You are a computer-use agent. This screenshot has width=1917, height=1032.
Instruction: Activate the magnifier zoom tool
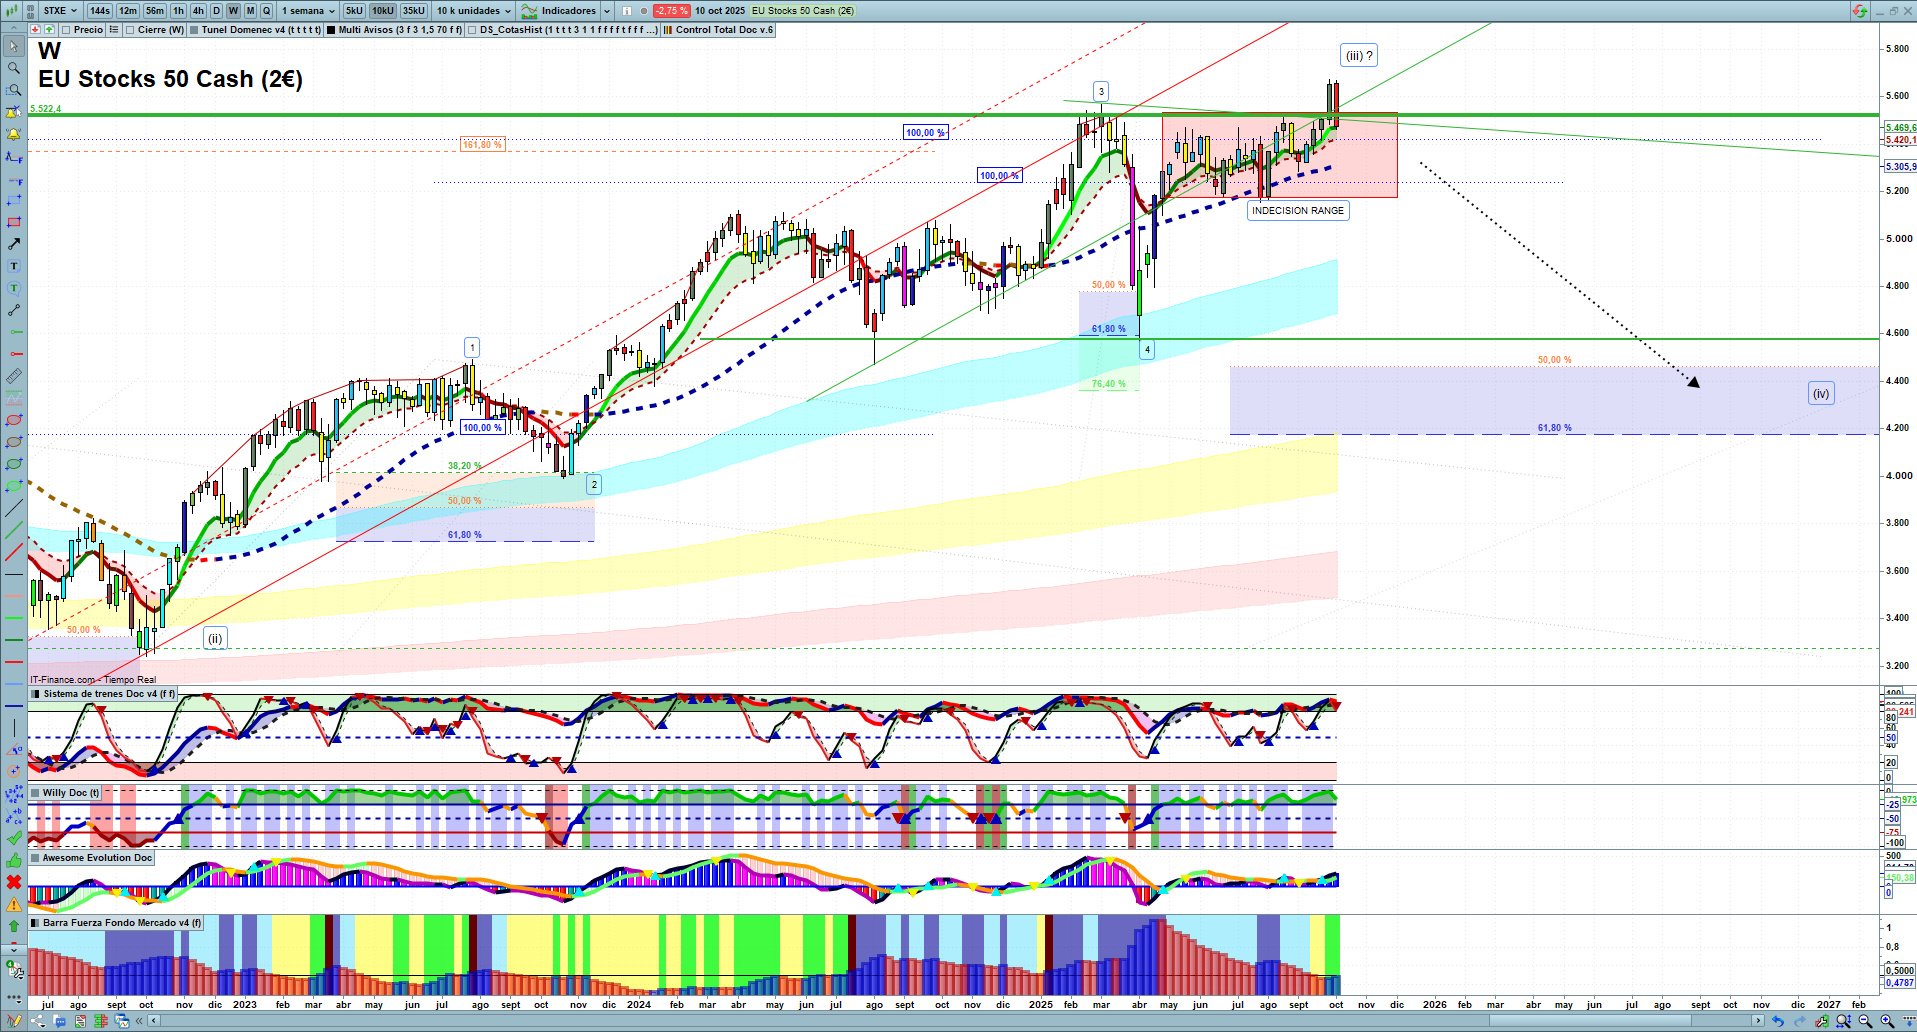click(x=14, y=68)
